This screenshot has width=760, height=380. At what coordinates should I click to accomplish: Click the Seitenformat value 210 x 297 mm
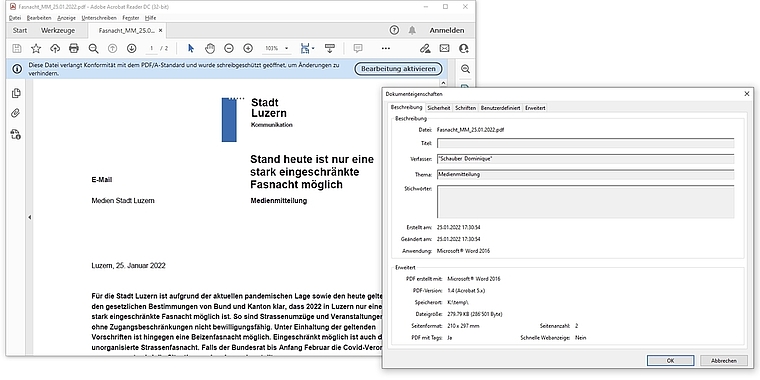(x=463, y=326)
